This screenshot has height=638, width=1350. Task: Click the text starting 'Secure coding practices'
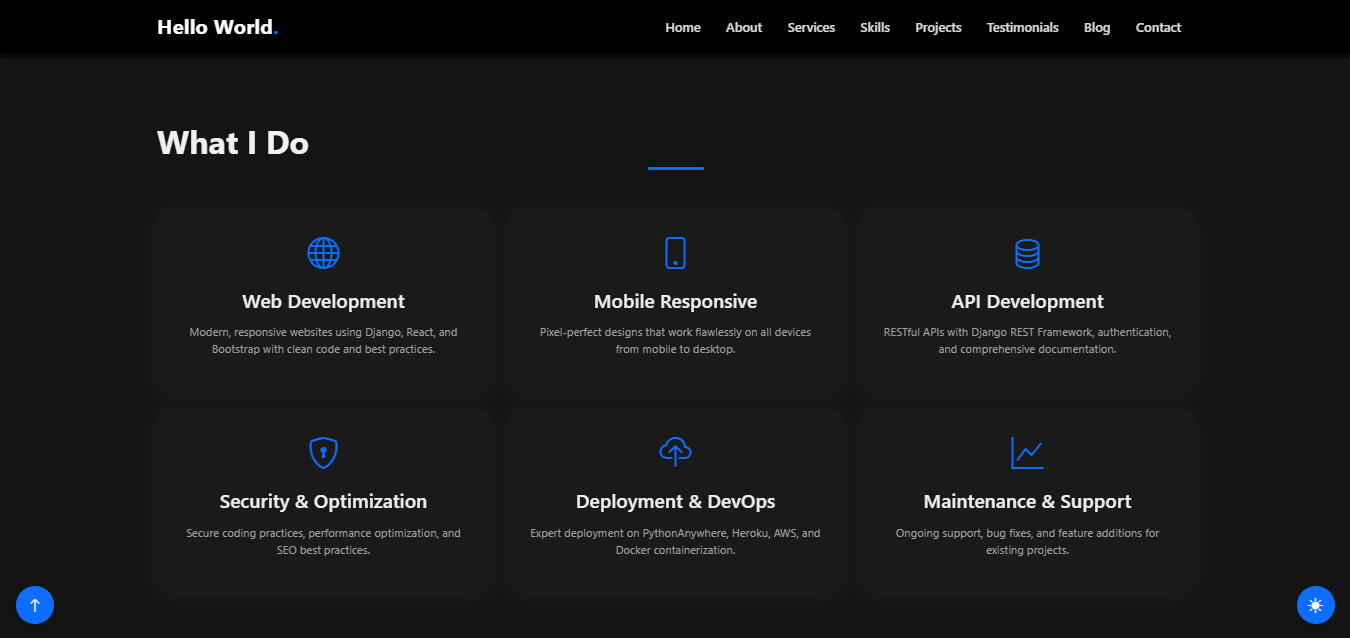point(323,542)
